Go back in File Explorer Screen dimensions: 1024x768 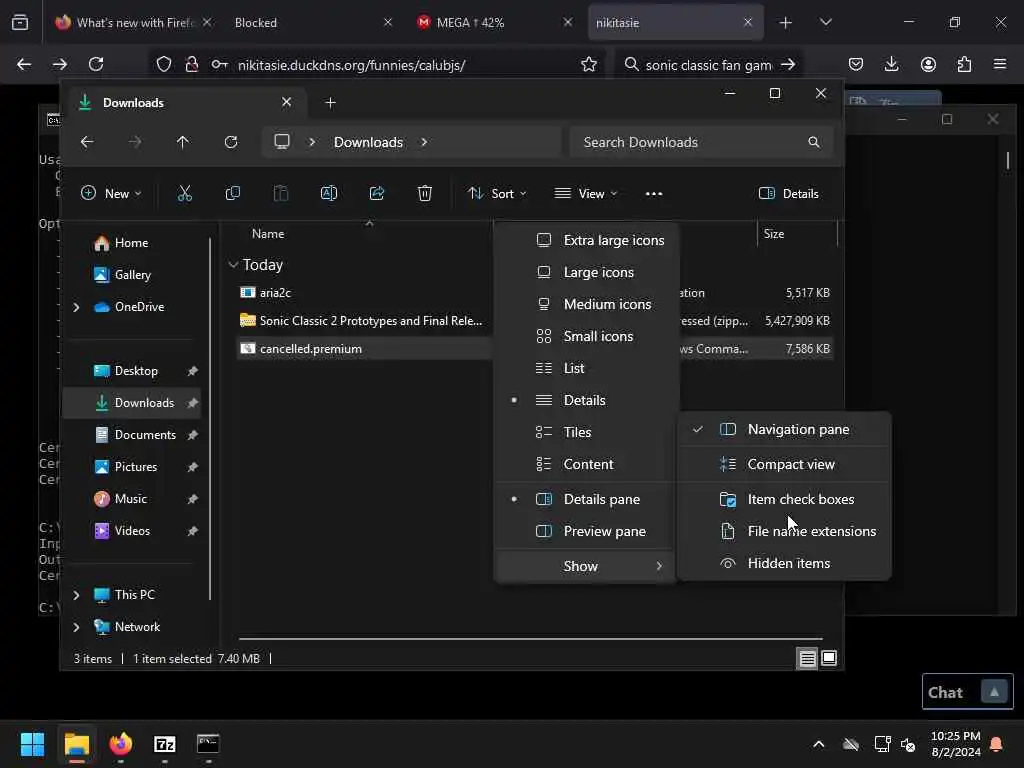(87, 142)
